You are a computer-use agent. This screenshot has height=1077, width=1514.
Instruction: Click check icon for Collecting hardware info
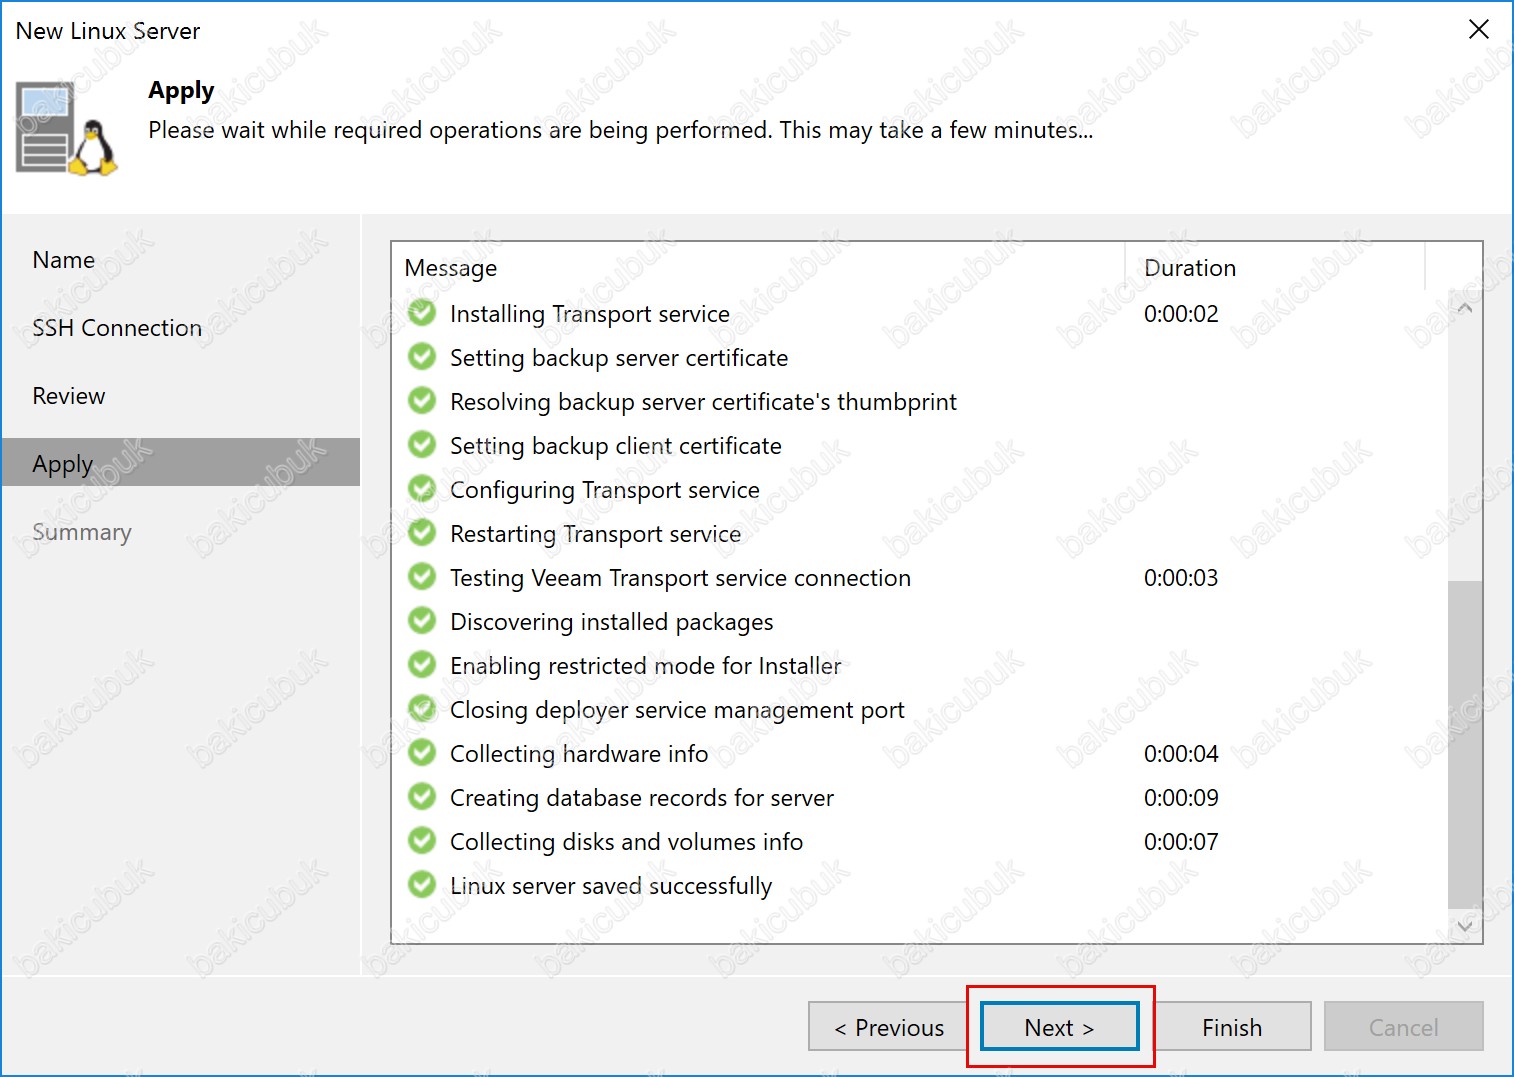422,753
